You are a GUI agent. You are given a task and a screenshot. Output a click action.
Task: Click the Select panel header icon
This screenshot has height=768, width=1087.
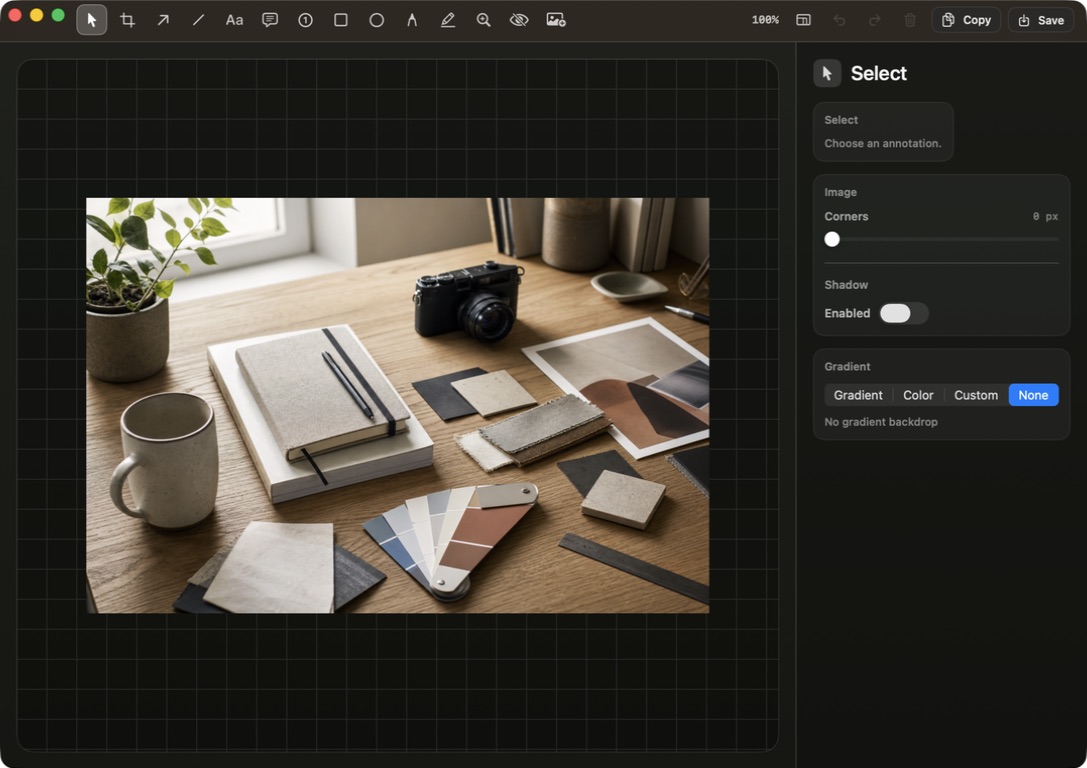coord(827,73)
